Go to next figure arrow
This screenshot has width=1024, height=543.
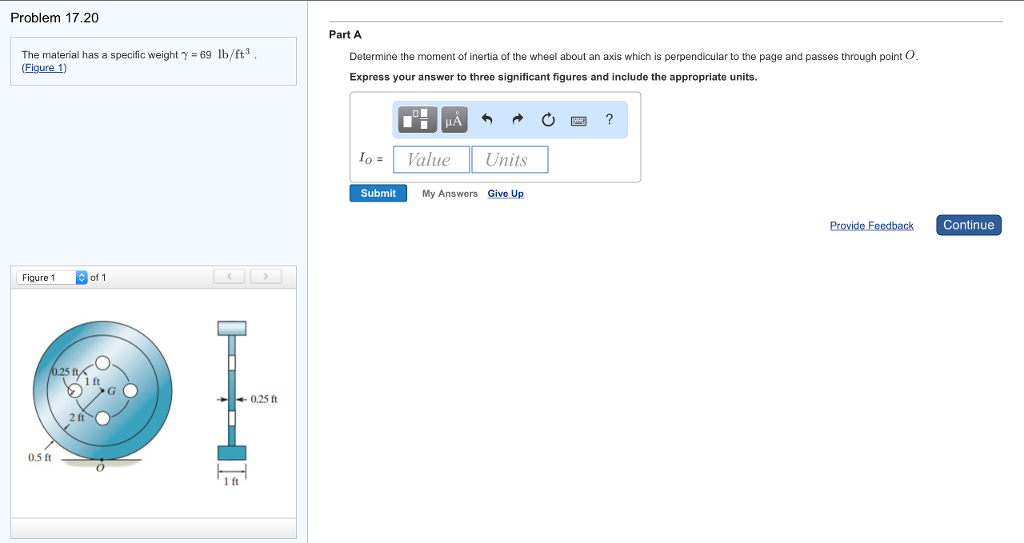coord(265,276)
